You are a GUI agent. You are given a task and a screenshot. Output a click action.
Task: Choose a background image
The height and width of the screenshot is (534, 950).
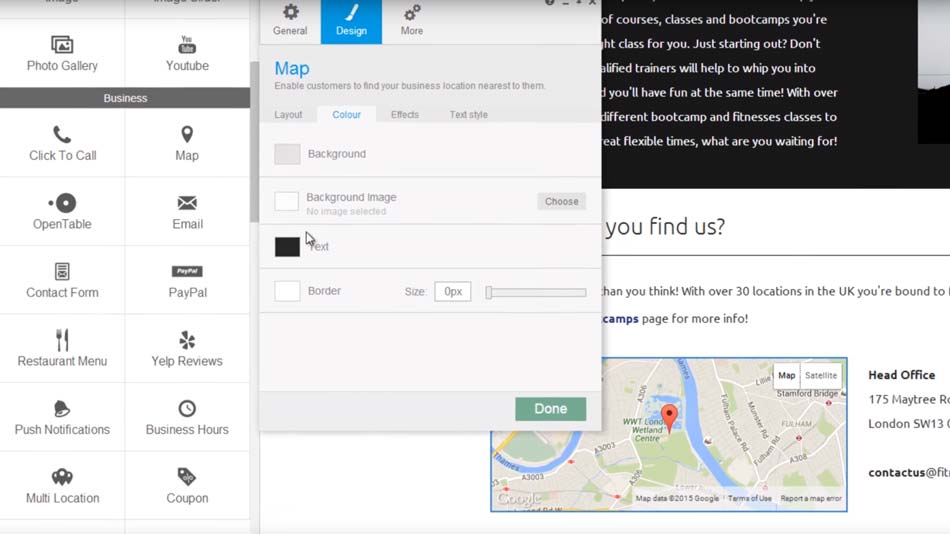[561, 201]
